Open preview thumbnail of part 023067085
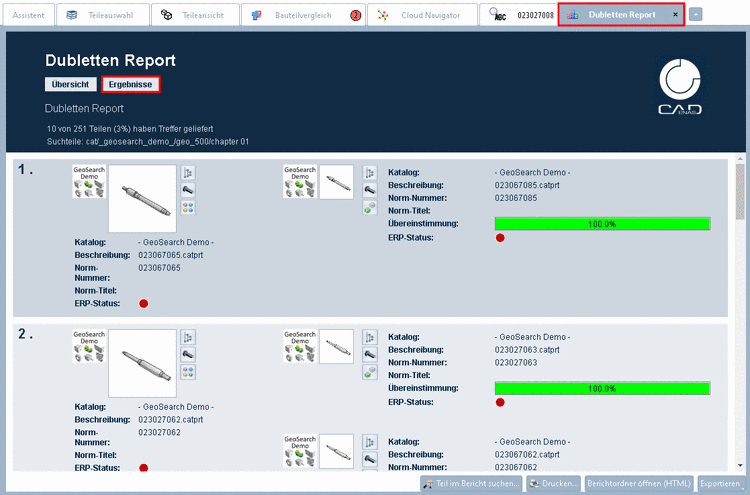This screenshot has width=750, height=495. [337, 182]
